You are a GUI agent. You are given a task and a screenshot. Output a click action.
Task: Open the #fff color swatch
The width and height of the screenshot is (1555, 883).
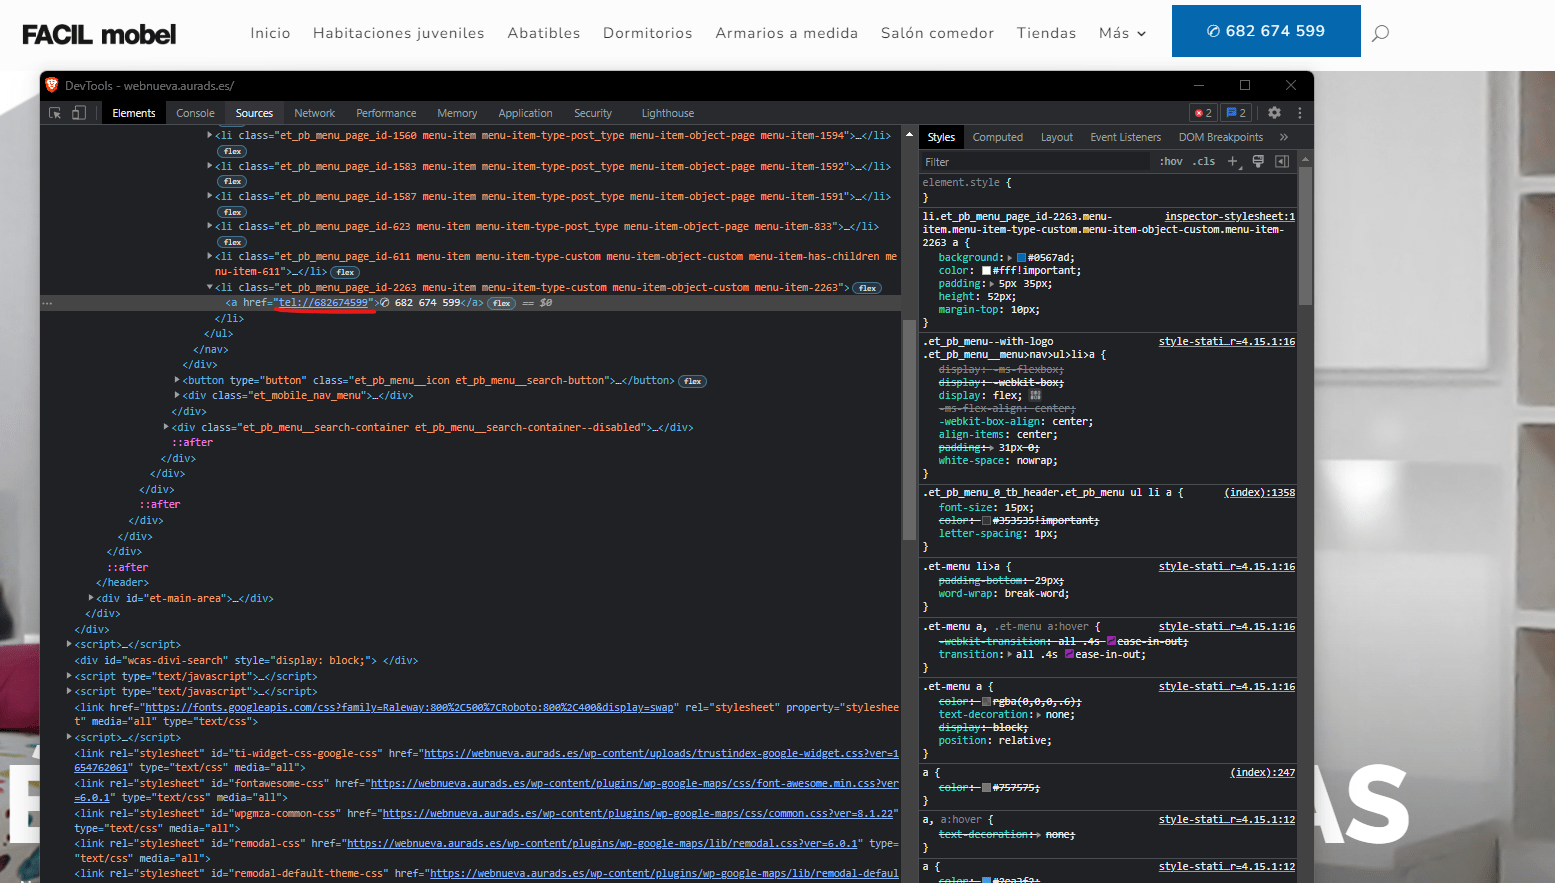coord(987,271)
